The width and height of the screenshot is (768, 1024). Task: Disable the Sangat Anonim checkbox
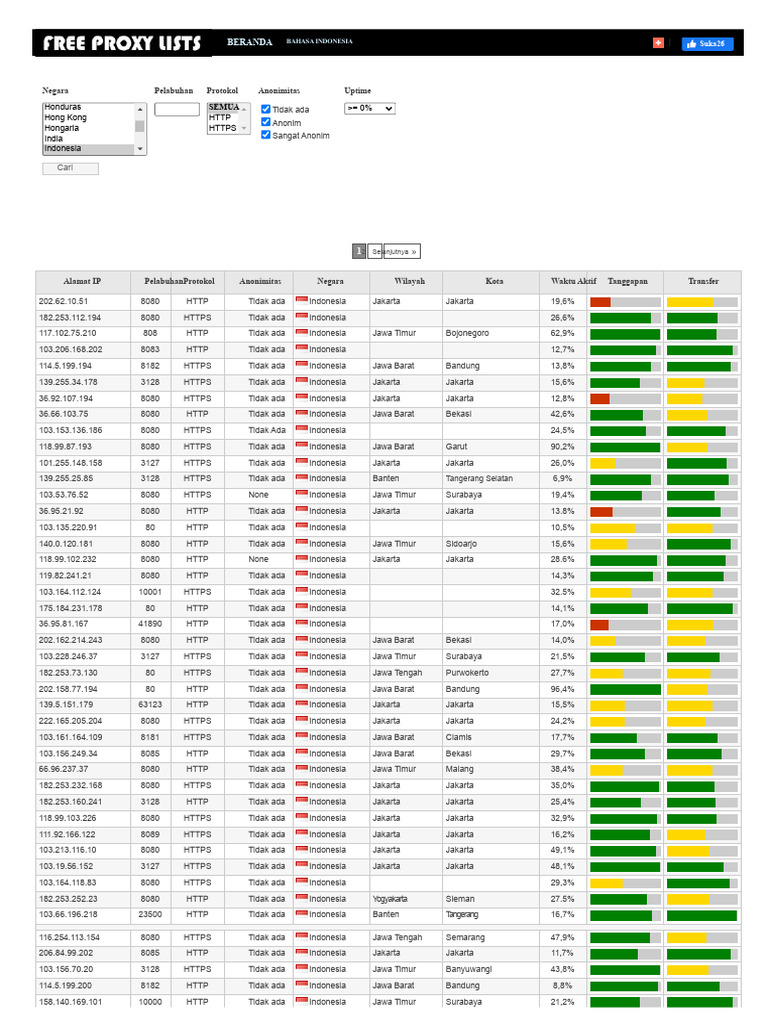pyautogui.click(x=266, y=135)
